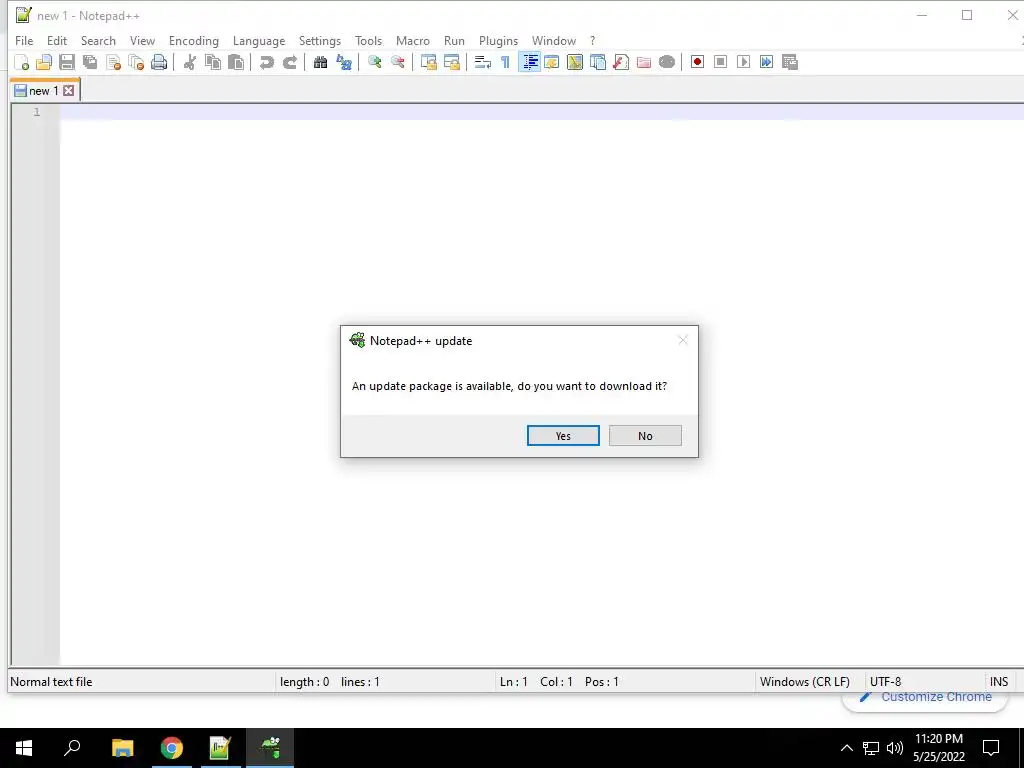Click Run Macro Multiple Times icon
This screenshot has height=768, width=1024.
pyautogui.click(x=767, y=63)
